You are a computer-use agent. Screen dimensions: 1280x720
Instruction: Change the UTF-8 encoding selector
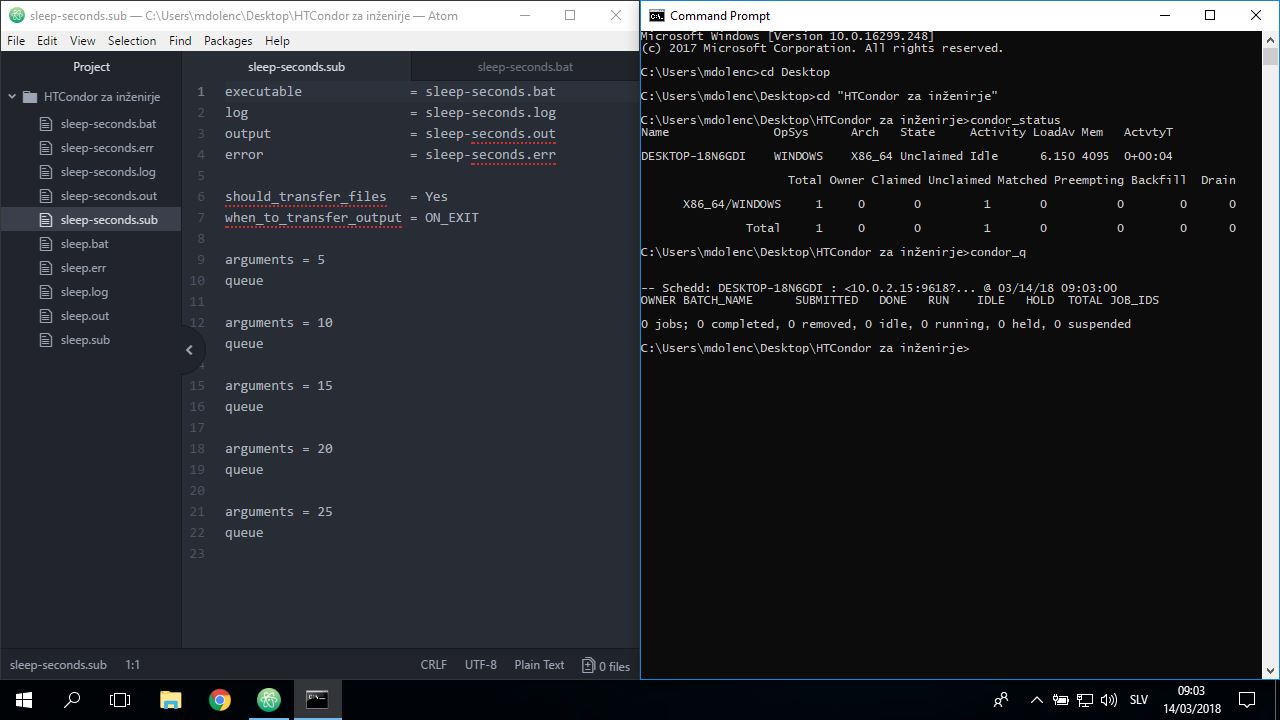[481, 665]
